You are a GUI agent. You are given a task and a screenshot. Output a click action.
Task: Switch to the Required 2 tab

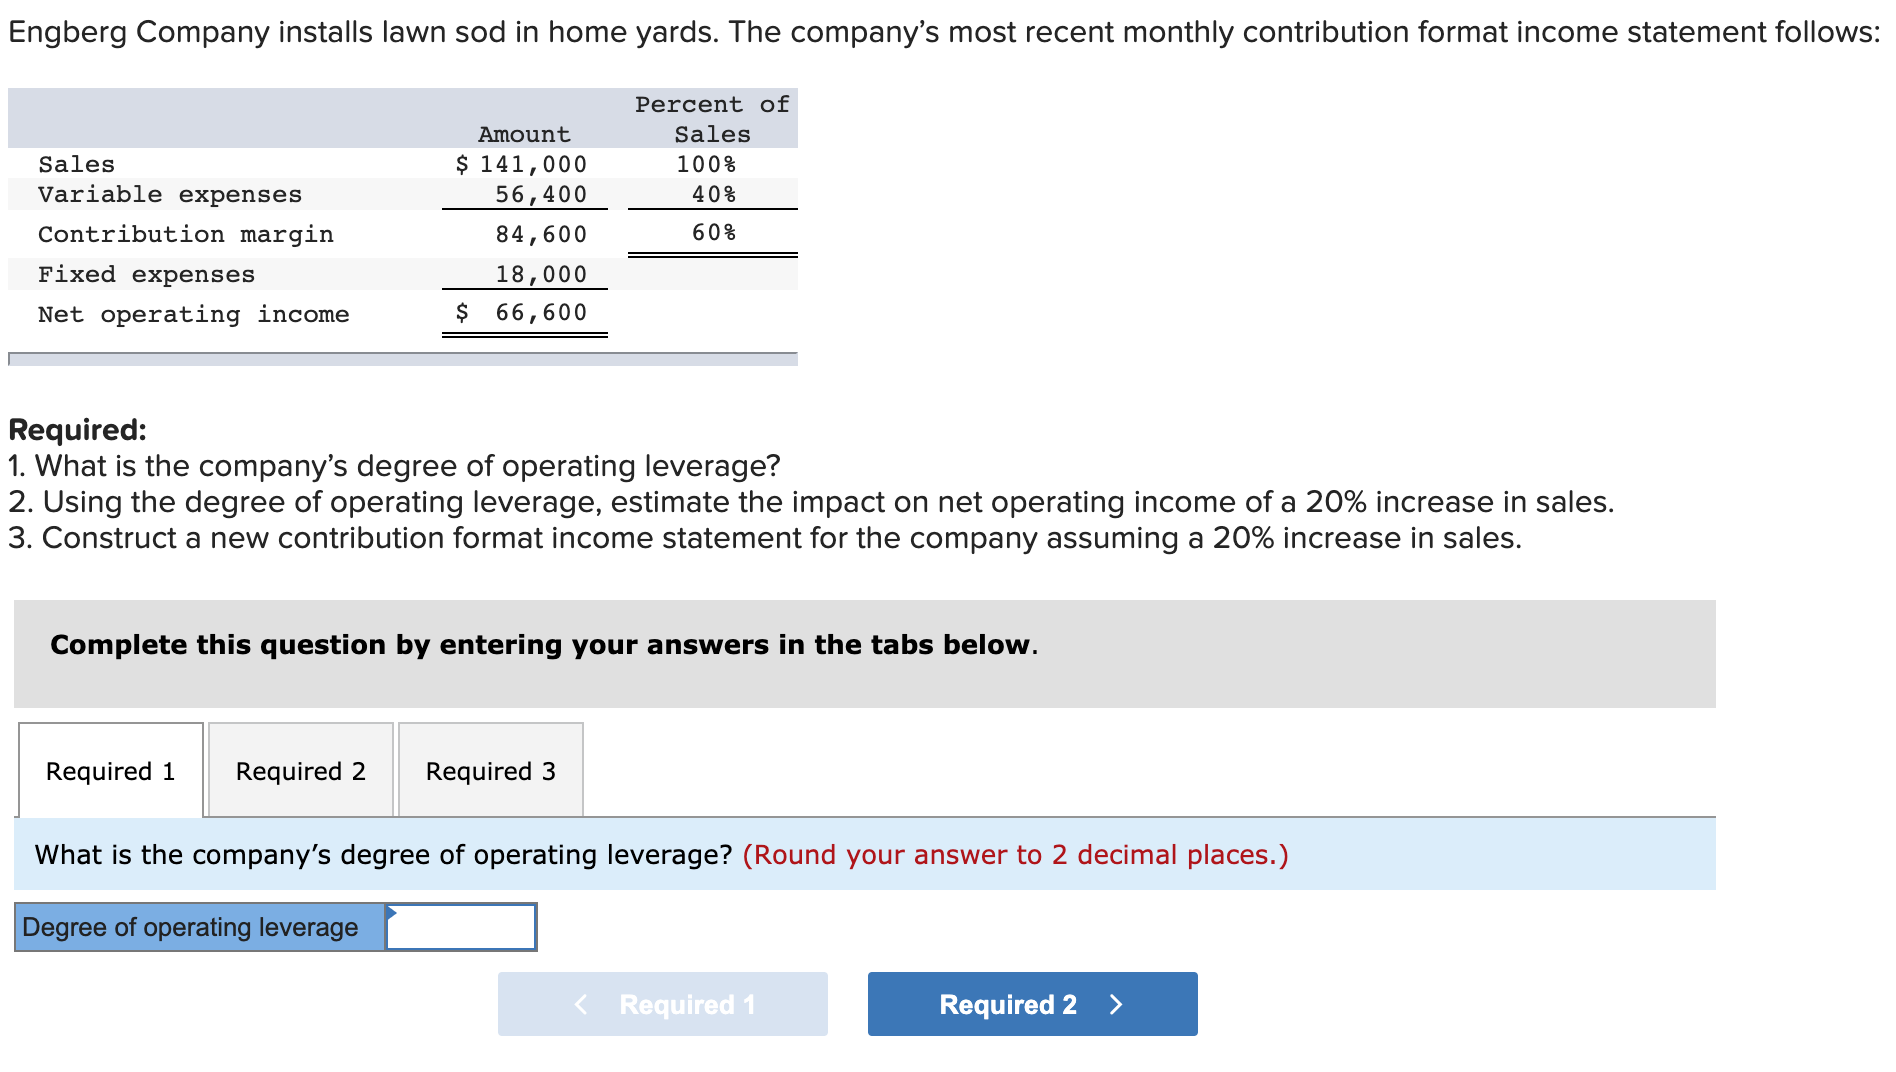[x=300, y=770]
